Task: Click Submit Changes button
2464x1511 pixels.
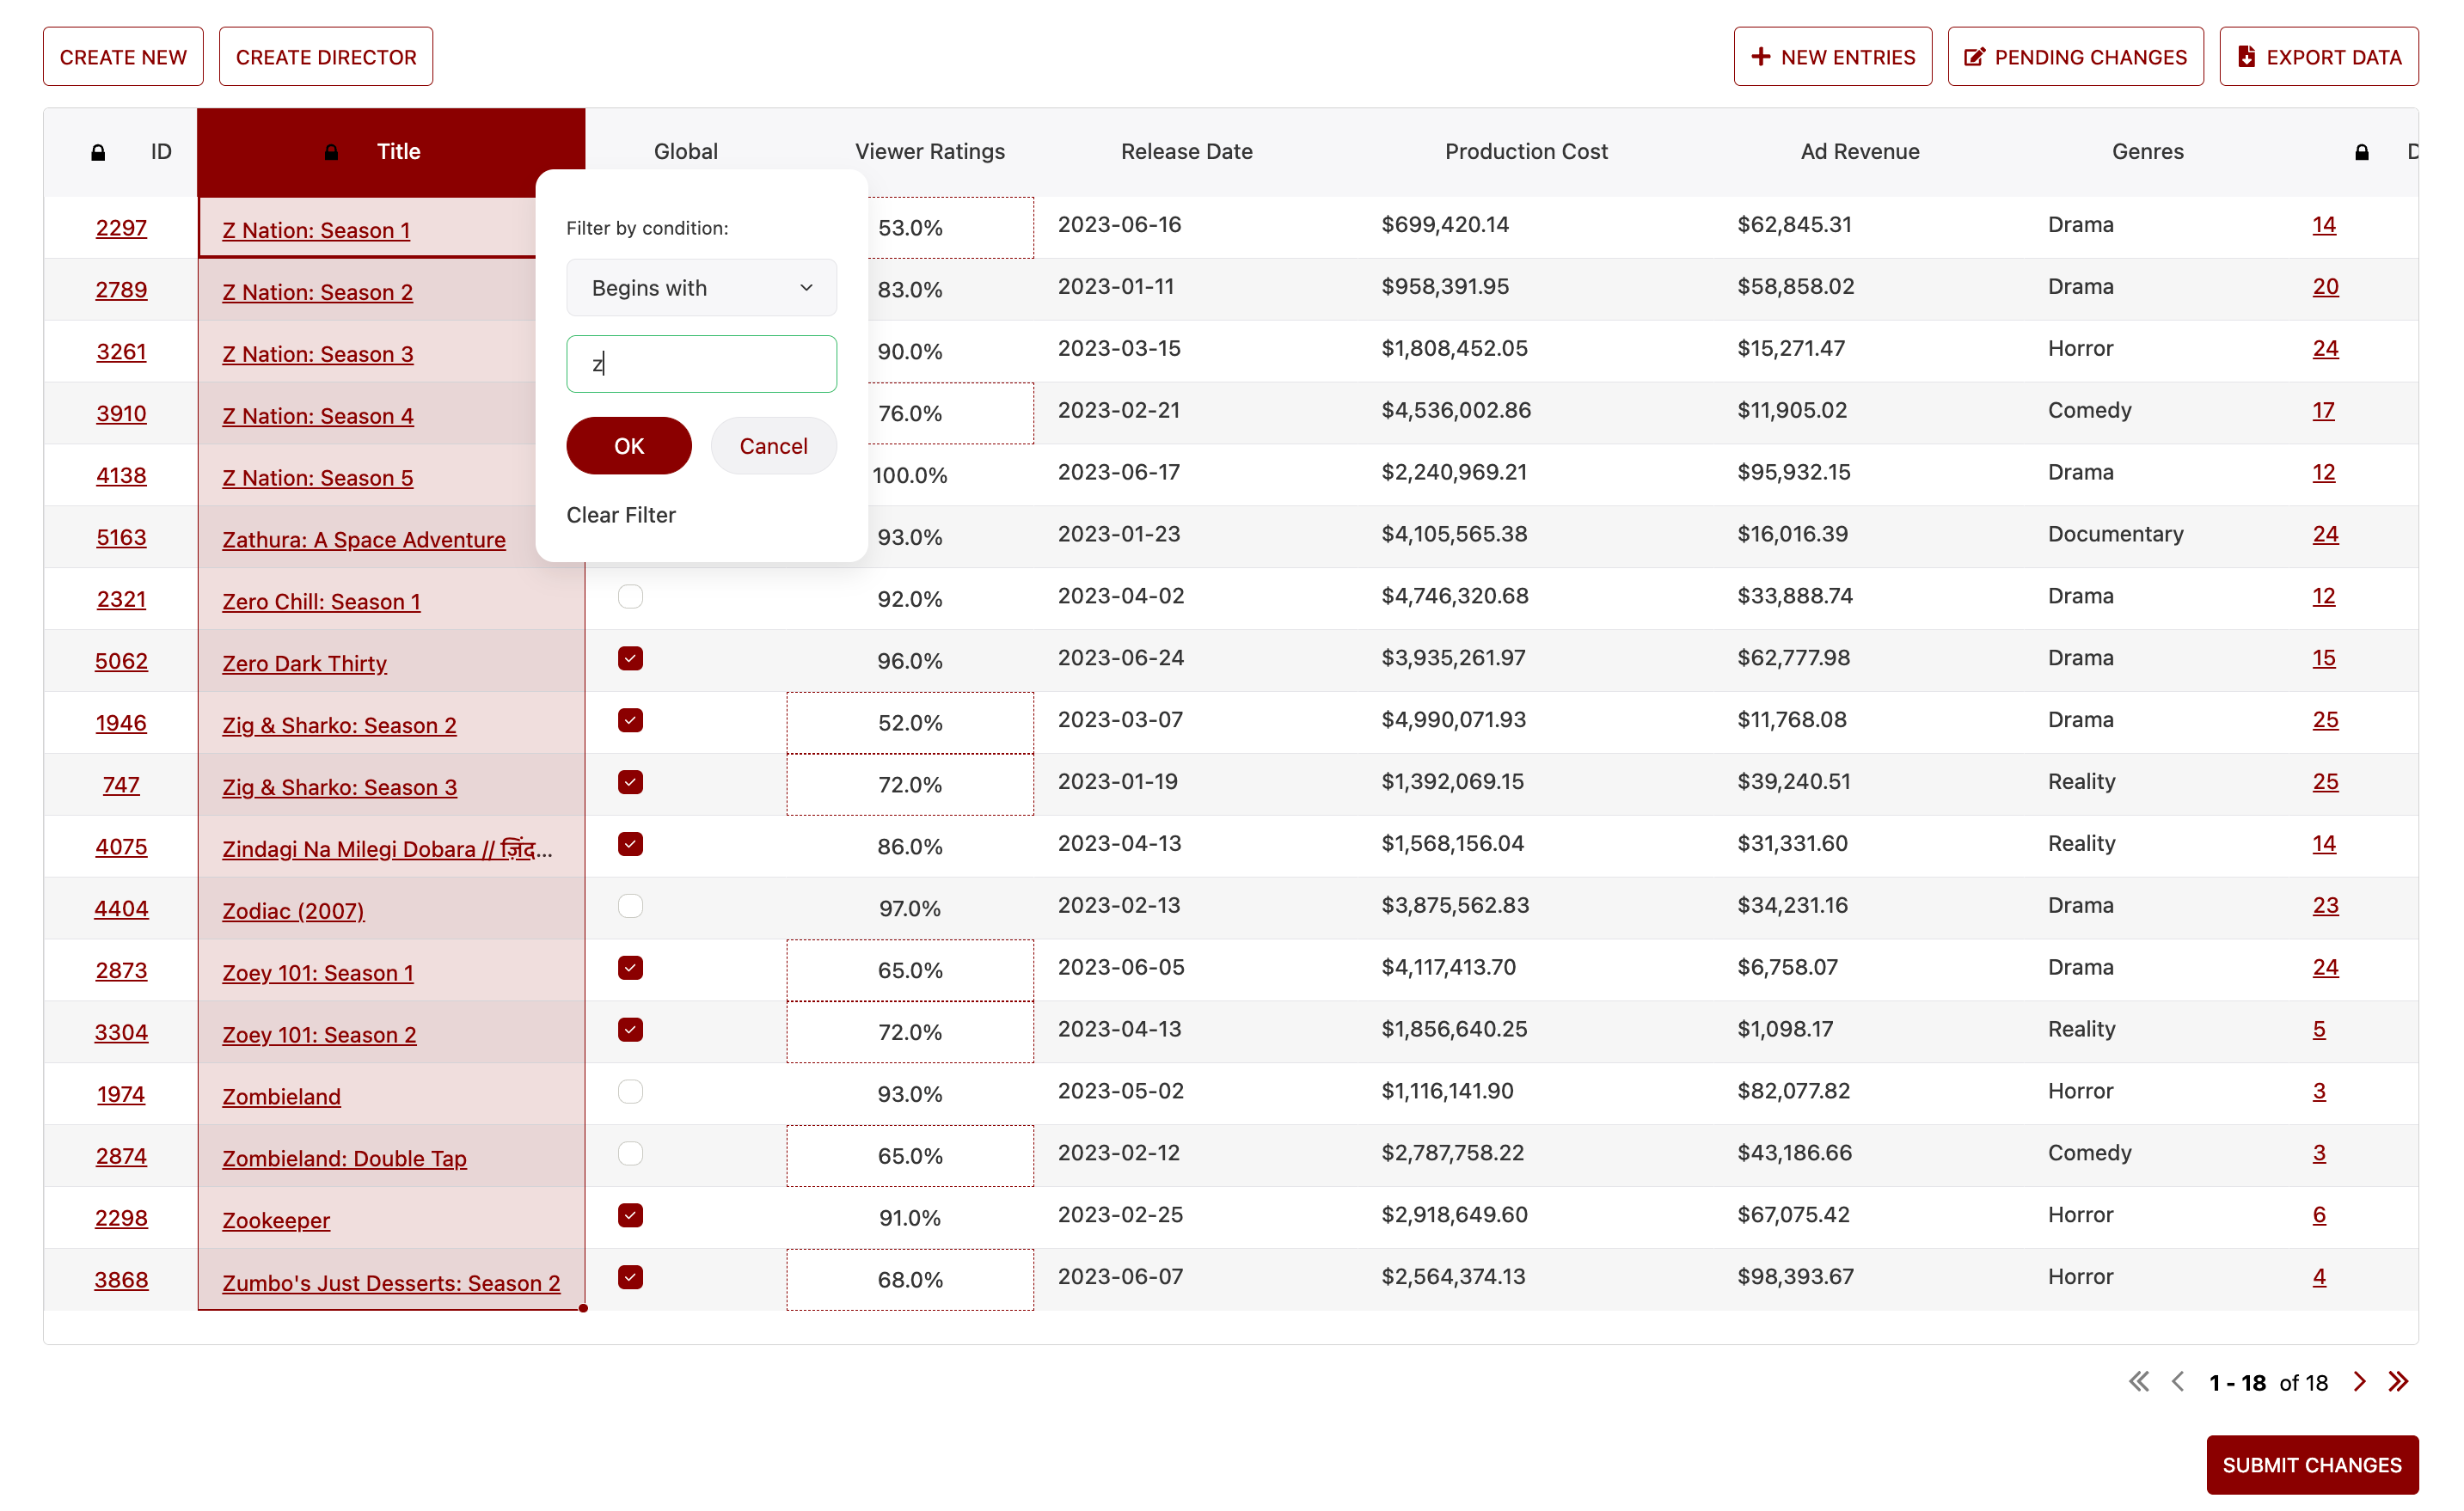Action: (2312, 1465)
